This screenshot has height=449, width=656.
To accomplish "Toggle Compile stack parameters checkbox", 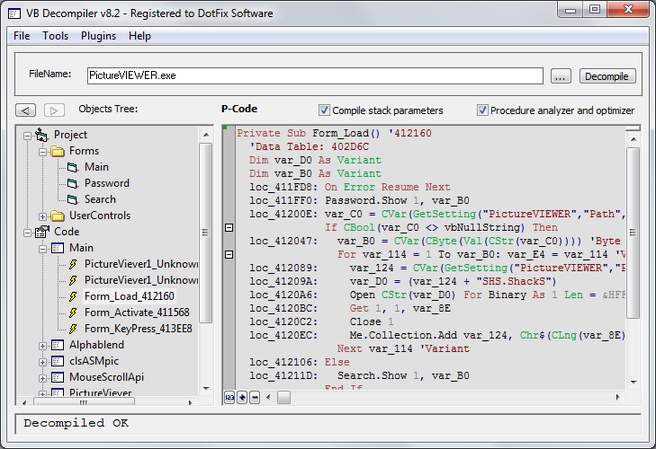I will pyautogui.click(x=324, y=110).
